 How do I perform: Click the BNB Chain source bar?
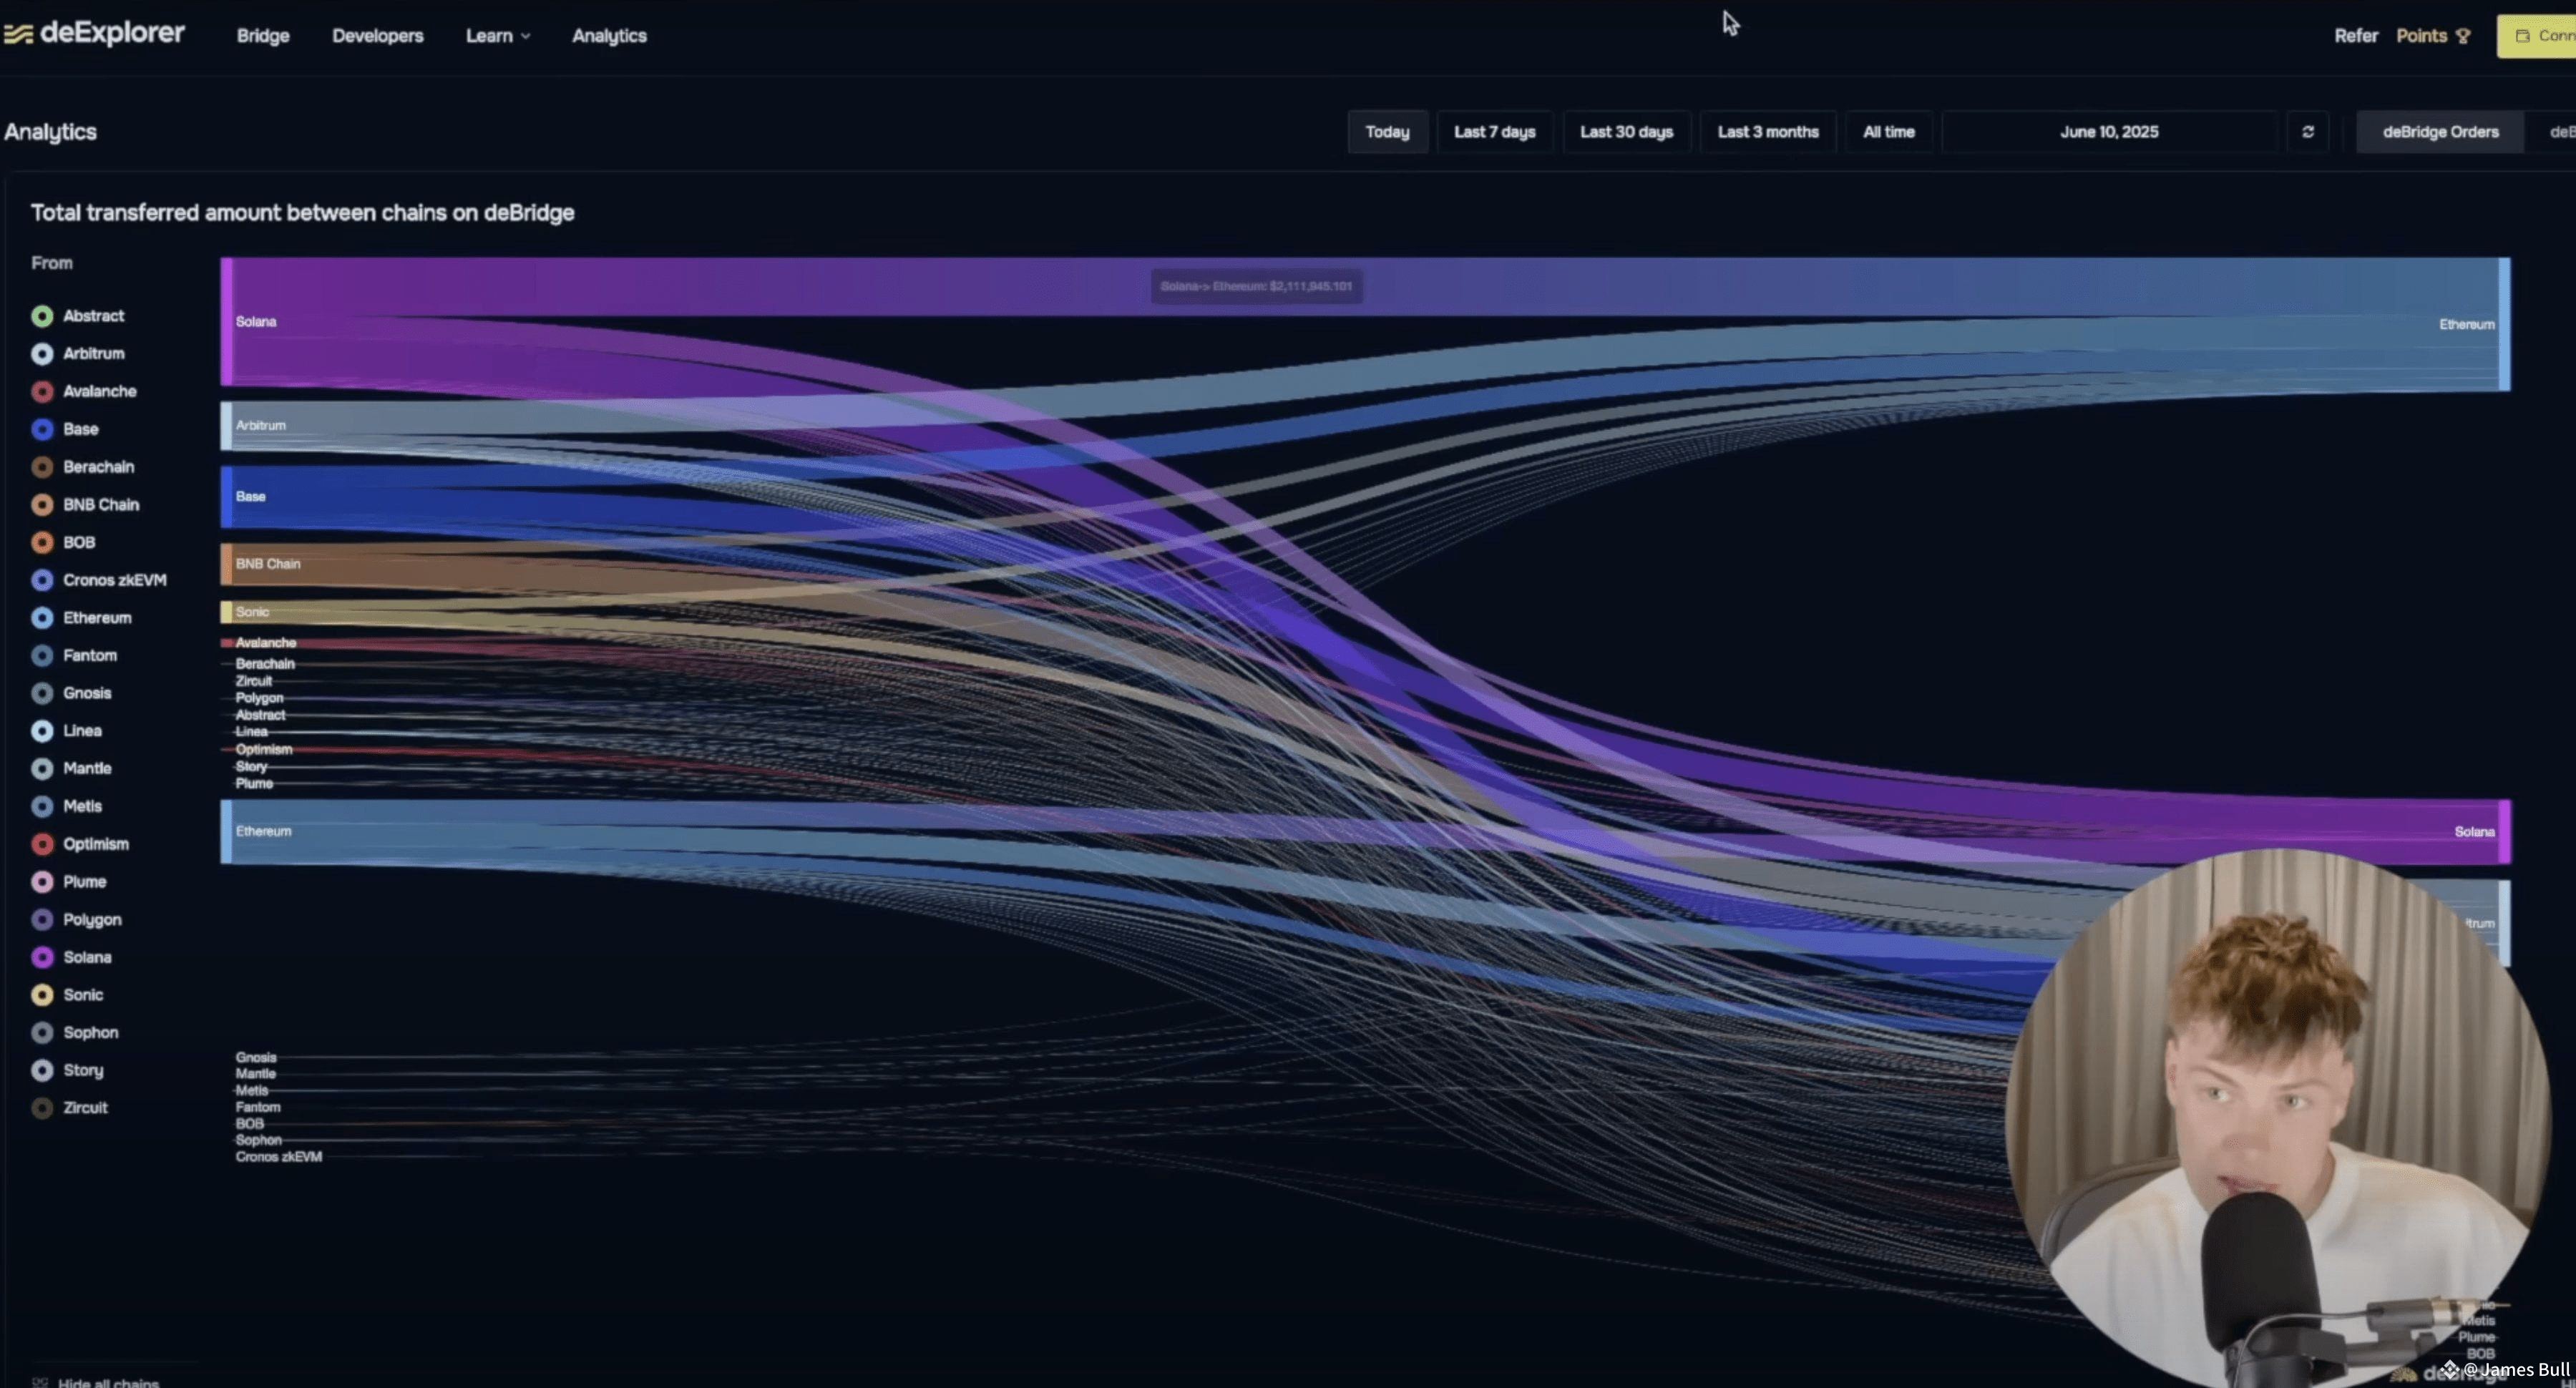point(227,564)
